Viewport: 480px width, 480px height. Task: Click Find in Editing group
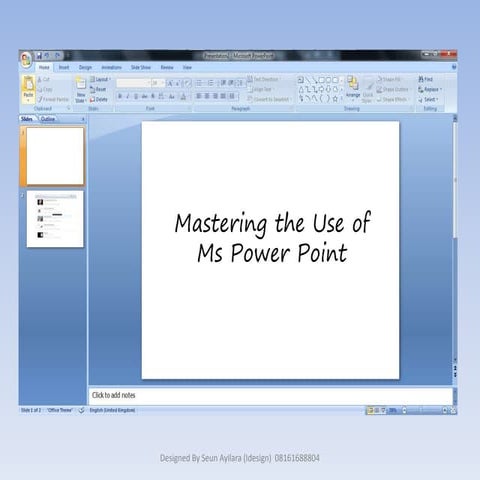point(425,79)
